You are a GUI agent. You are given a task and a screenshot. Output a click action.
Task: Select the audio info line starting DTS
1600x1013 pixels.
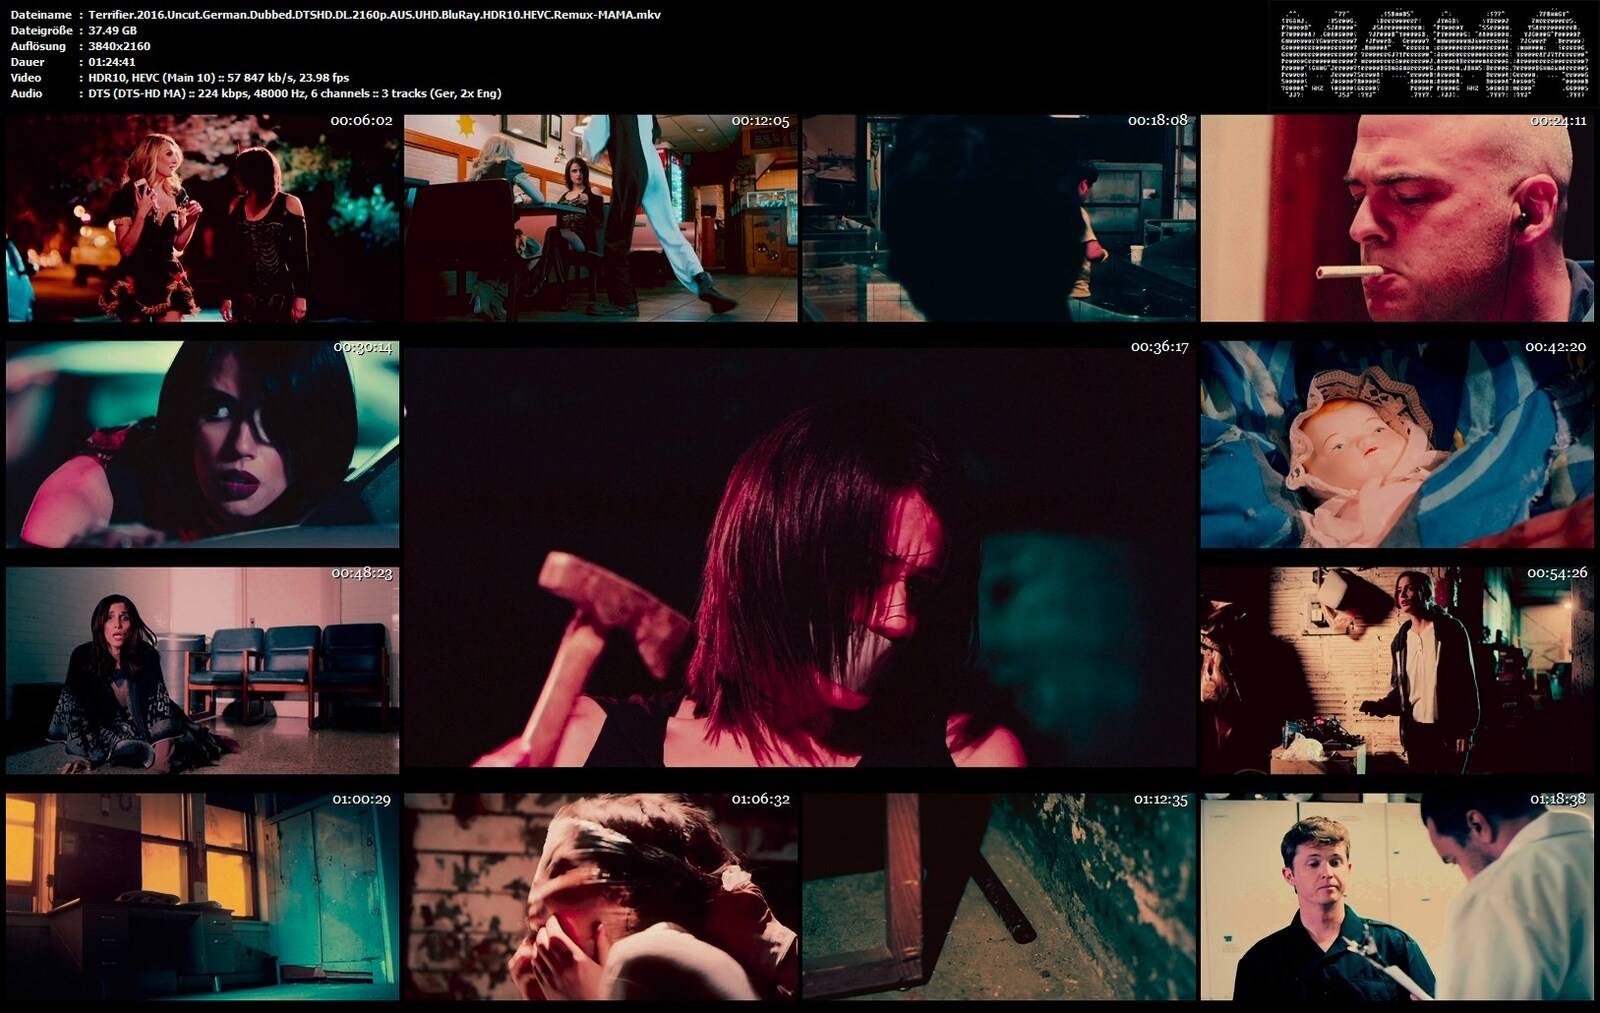[295, 93]
